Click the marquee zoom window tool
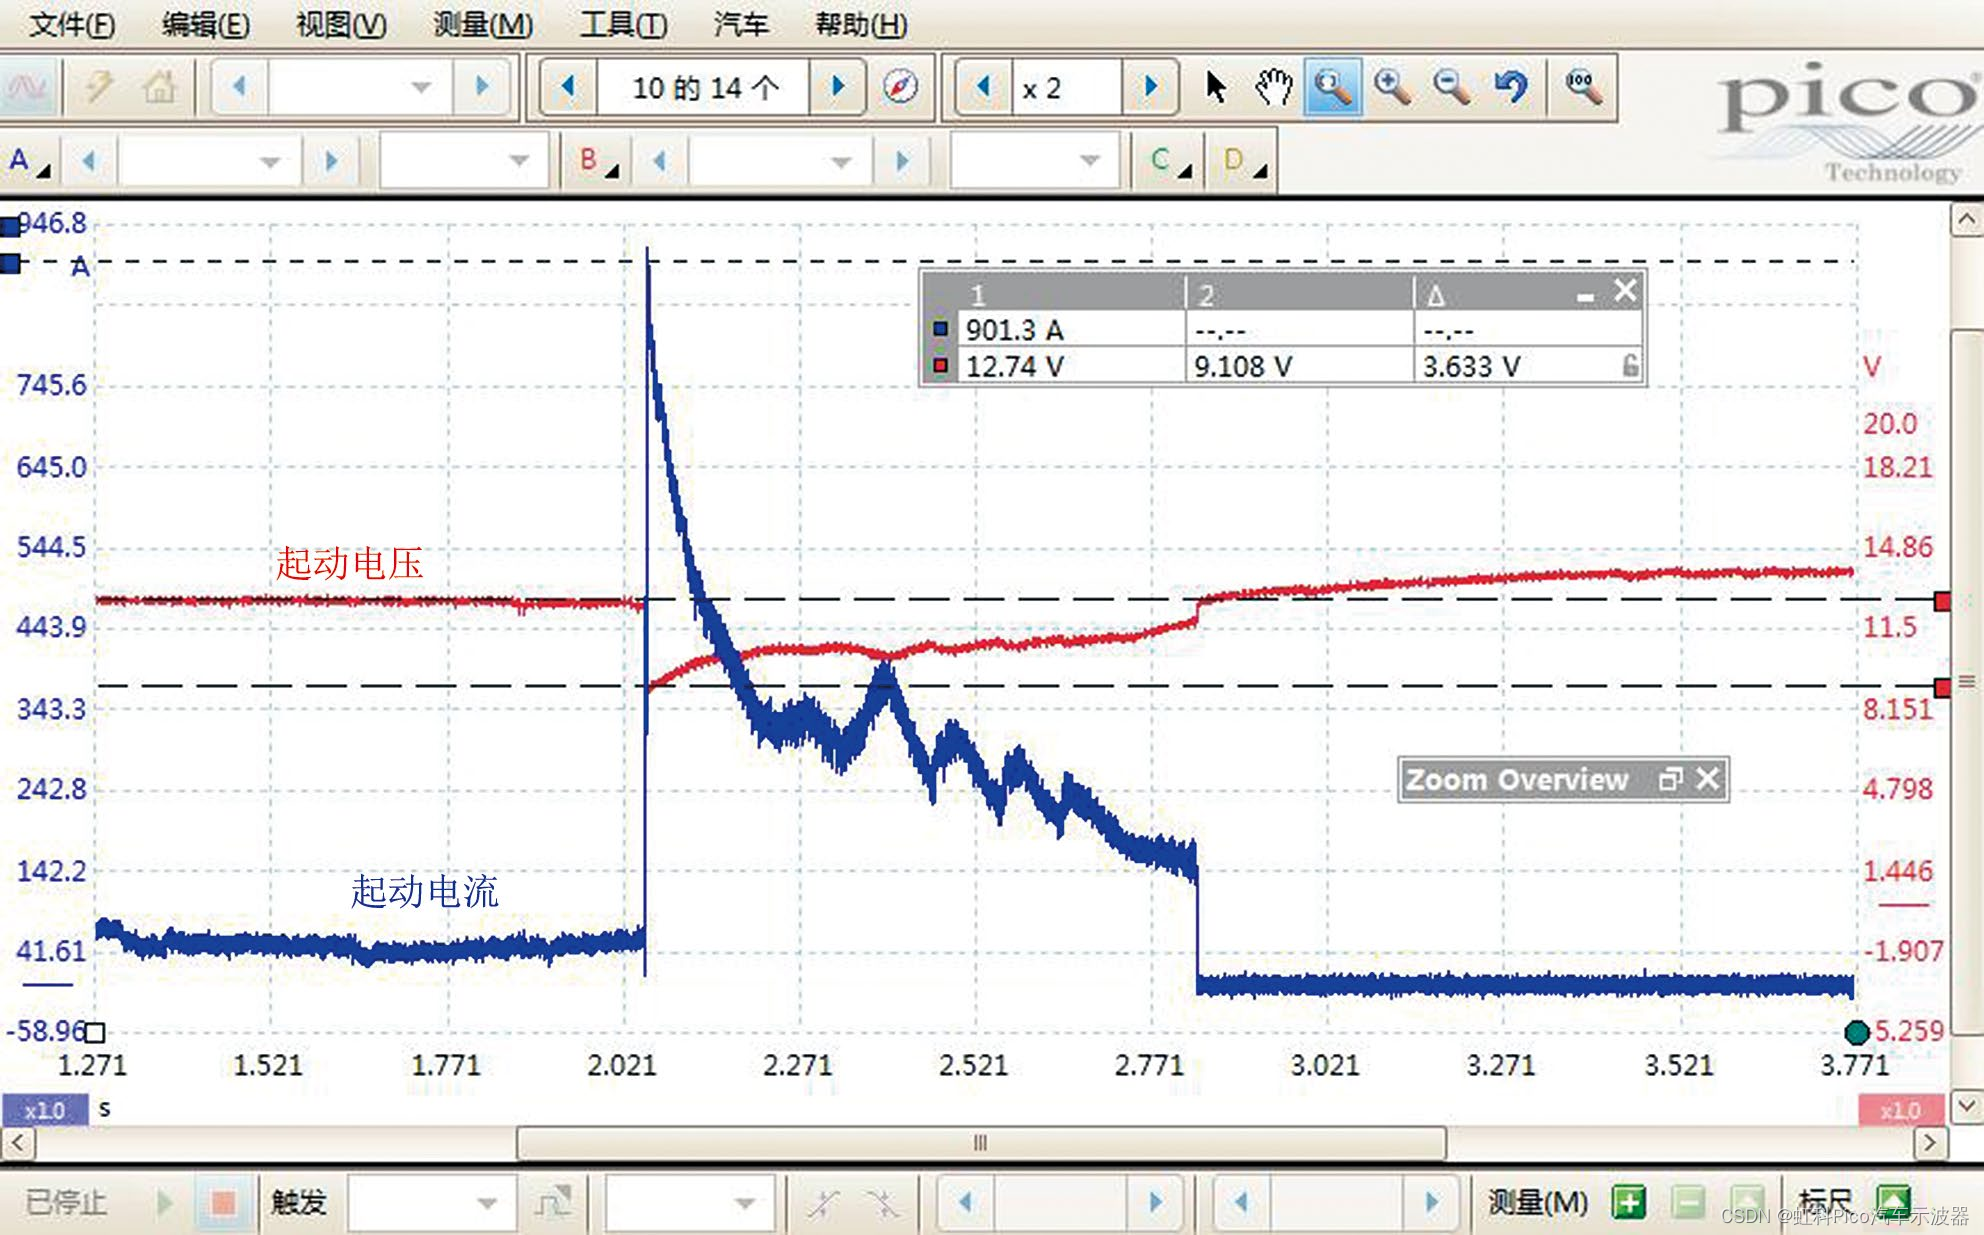This screenshot has height=1235, width=1984. (1332, 88)
